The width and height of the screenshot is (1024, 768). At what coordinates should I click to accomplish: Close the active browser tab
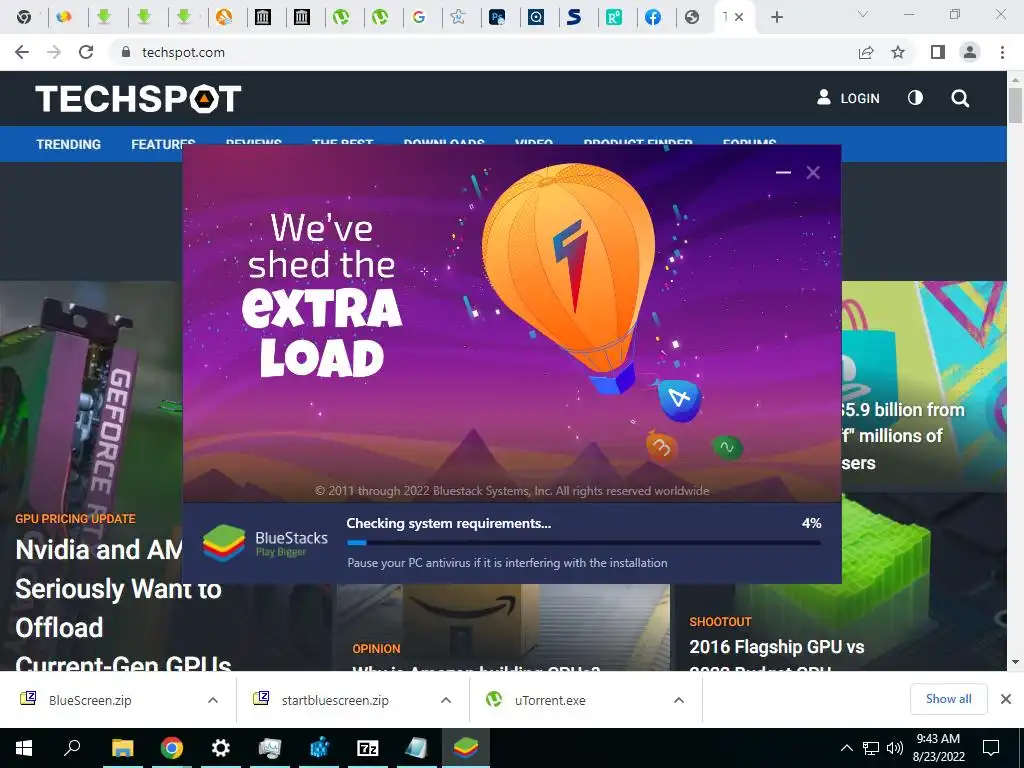(739, 17)
